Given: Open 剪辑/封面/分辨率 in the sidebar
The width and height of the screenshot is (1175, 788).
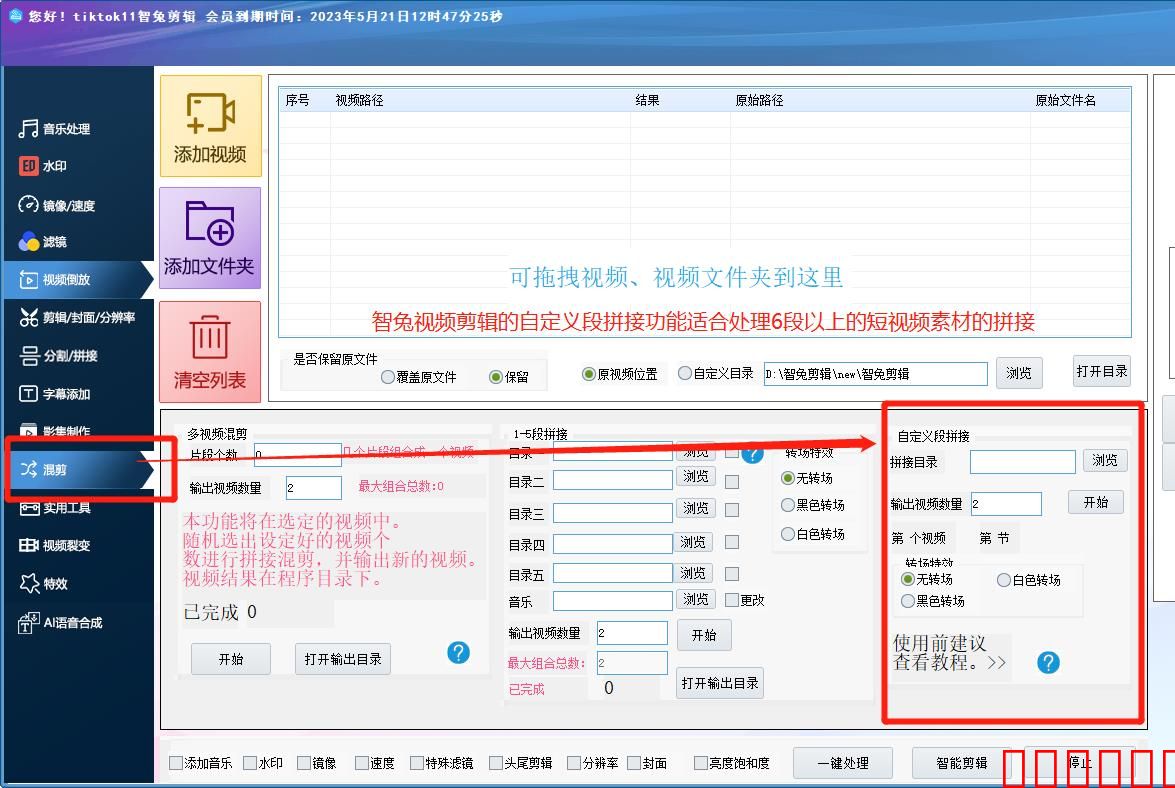Looking at the screenshot, I should (78, 318).
